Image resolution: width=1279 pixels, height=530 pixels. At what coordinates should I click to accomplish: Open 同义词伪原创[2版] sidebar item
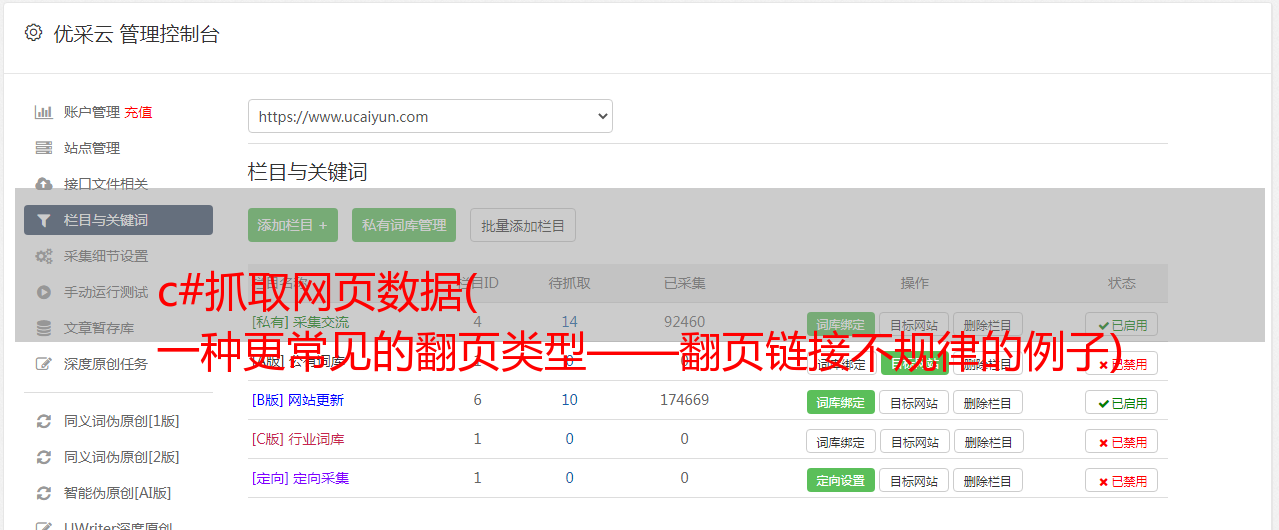(122, 457)
